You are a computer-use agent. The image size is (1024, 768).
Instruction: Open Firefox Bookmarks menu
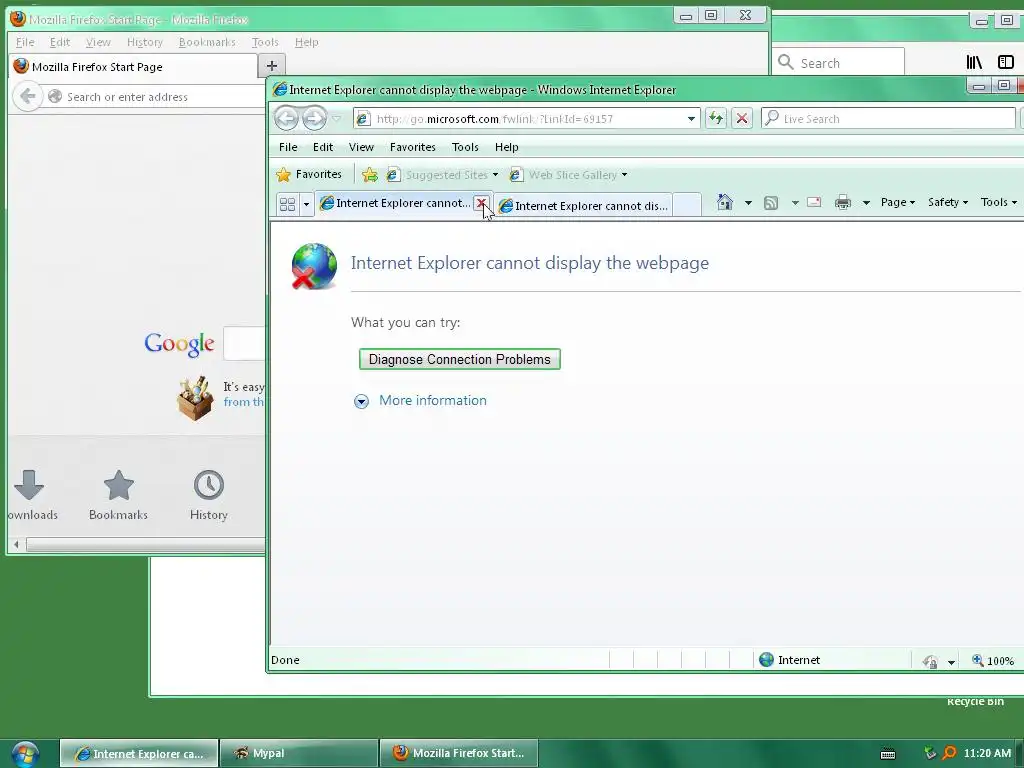pos(207,42)
